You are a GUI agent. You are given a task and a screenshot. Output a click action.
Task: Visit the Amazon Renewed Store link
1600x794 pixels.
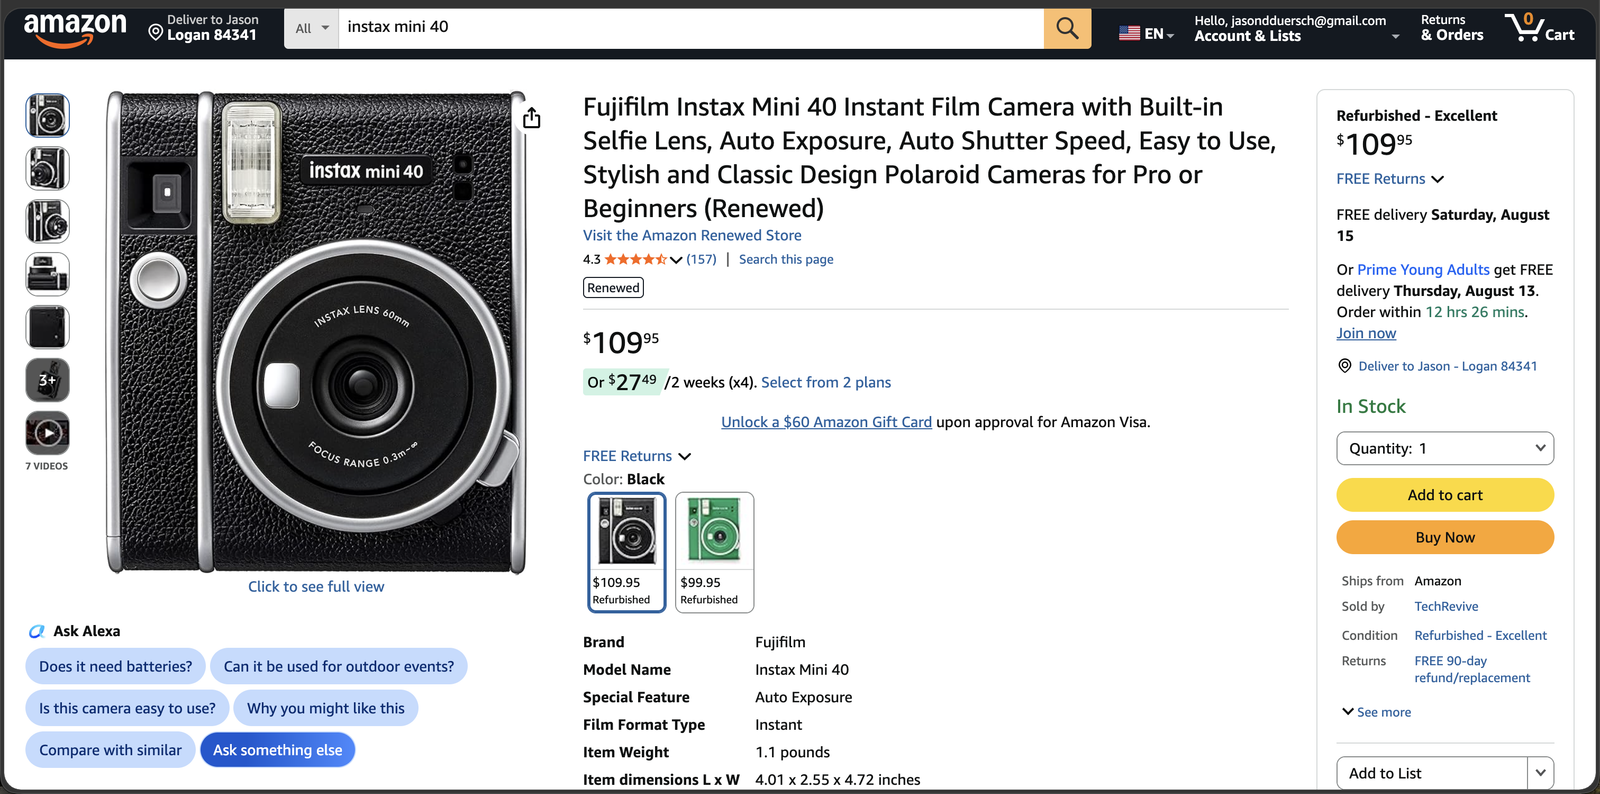click(692, 235)
